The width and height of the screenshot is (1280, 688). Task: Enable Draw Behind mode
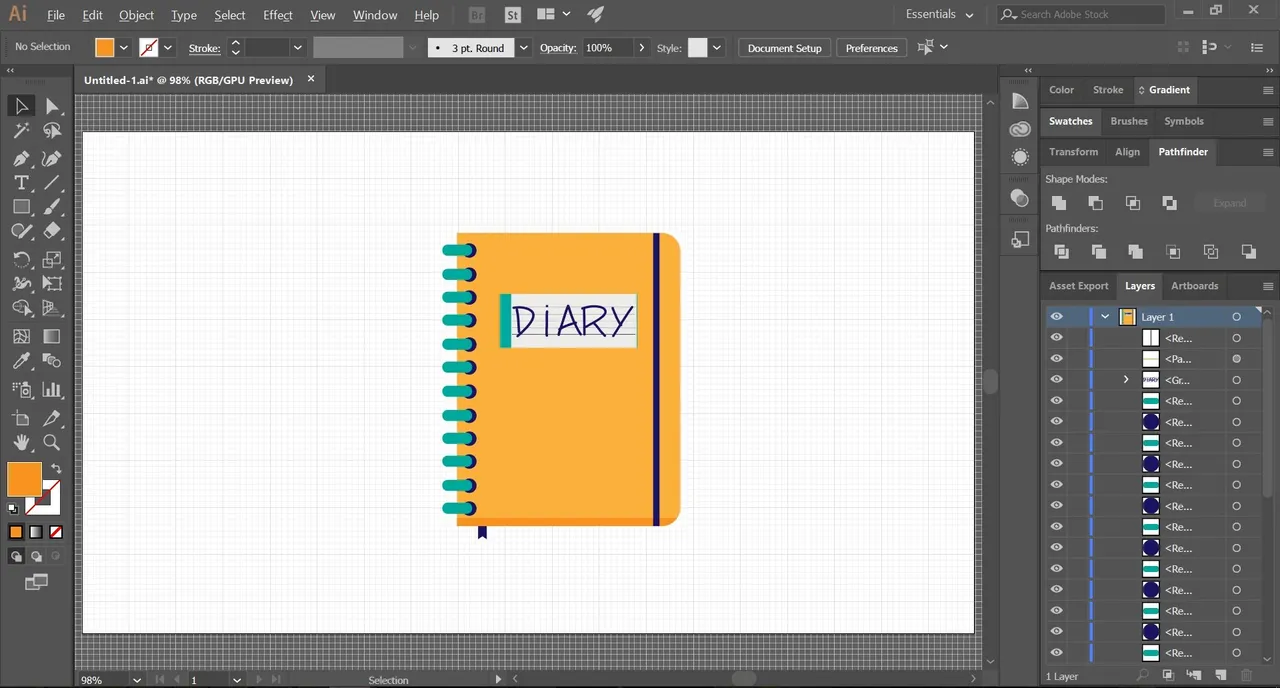pyautogui.click(x=36, y=556)
